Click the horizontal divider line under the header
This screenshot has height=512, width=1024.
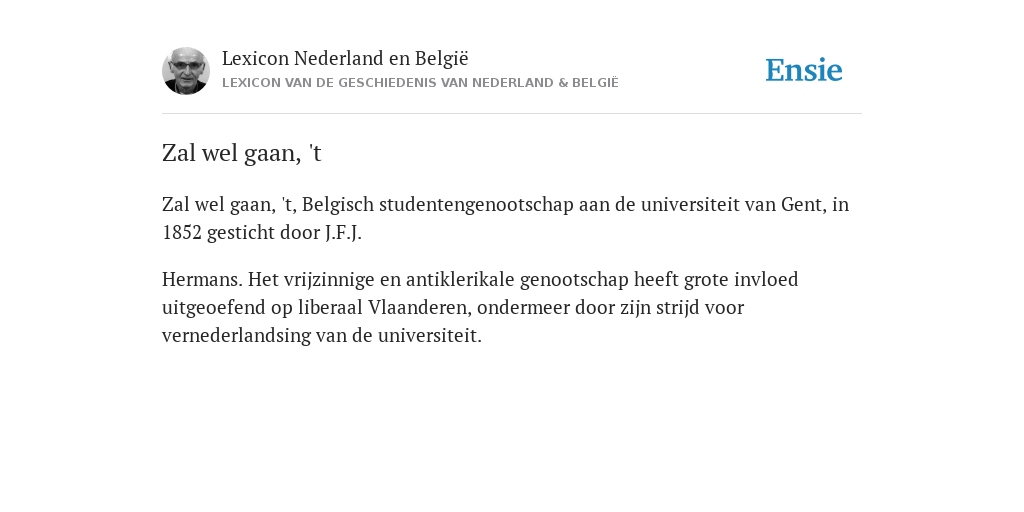click(512, 114)
